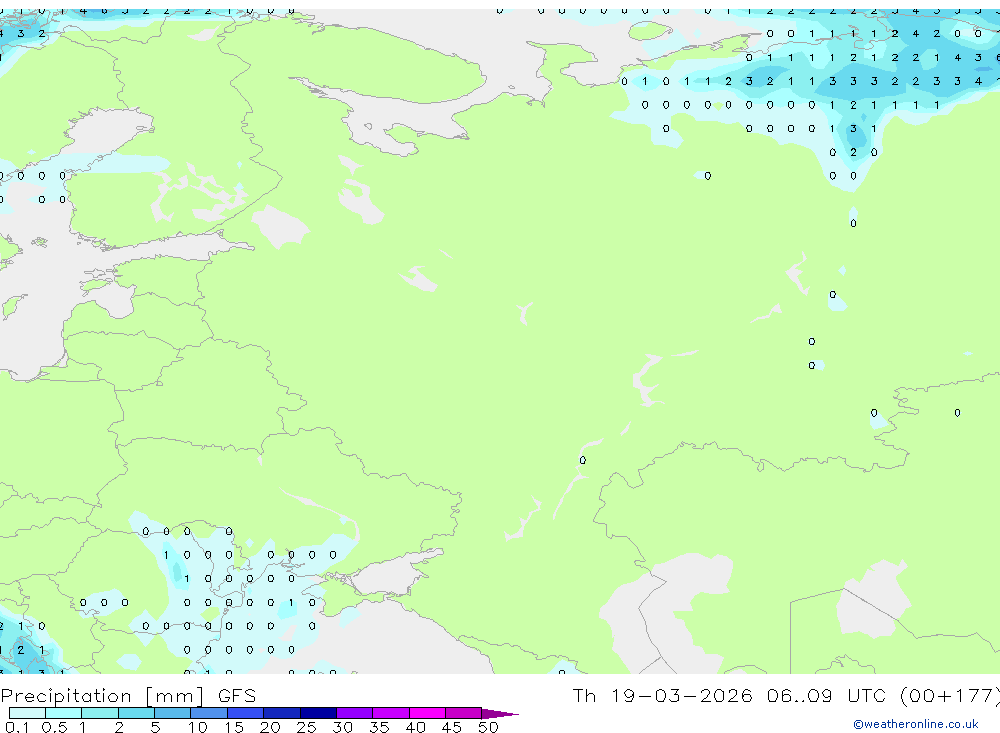Viewport: 1000px width, 733px height.
Task: Click the '10' legend scale label
Action: pos(197,727)
